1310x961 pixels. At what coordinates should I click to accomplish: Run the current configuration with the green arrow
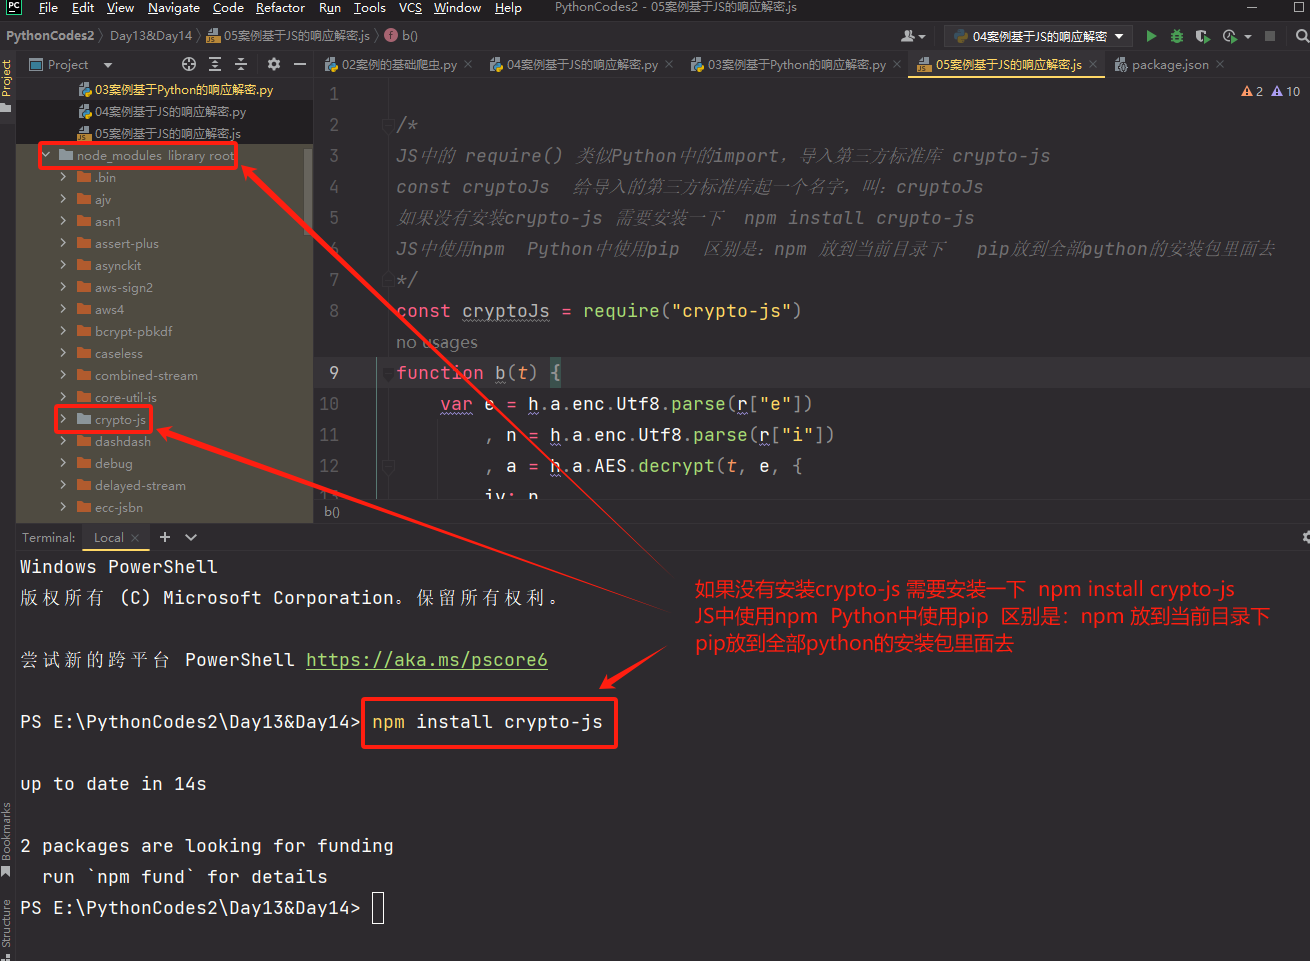point(1151,36)
